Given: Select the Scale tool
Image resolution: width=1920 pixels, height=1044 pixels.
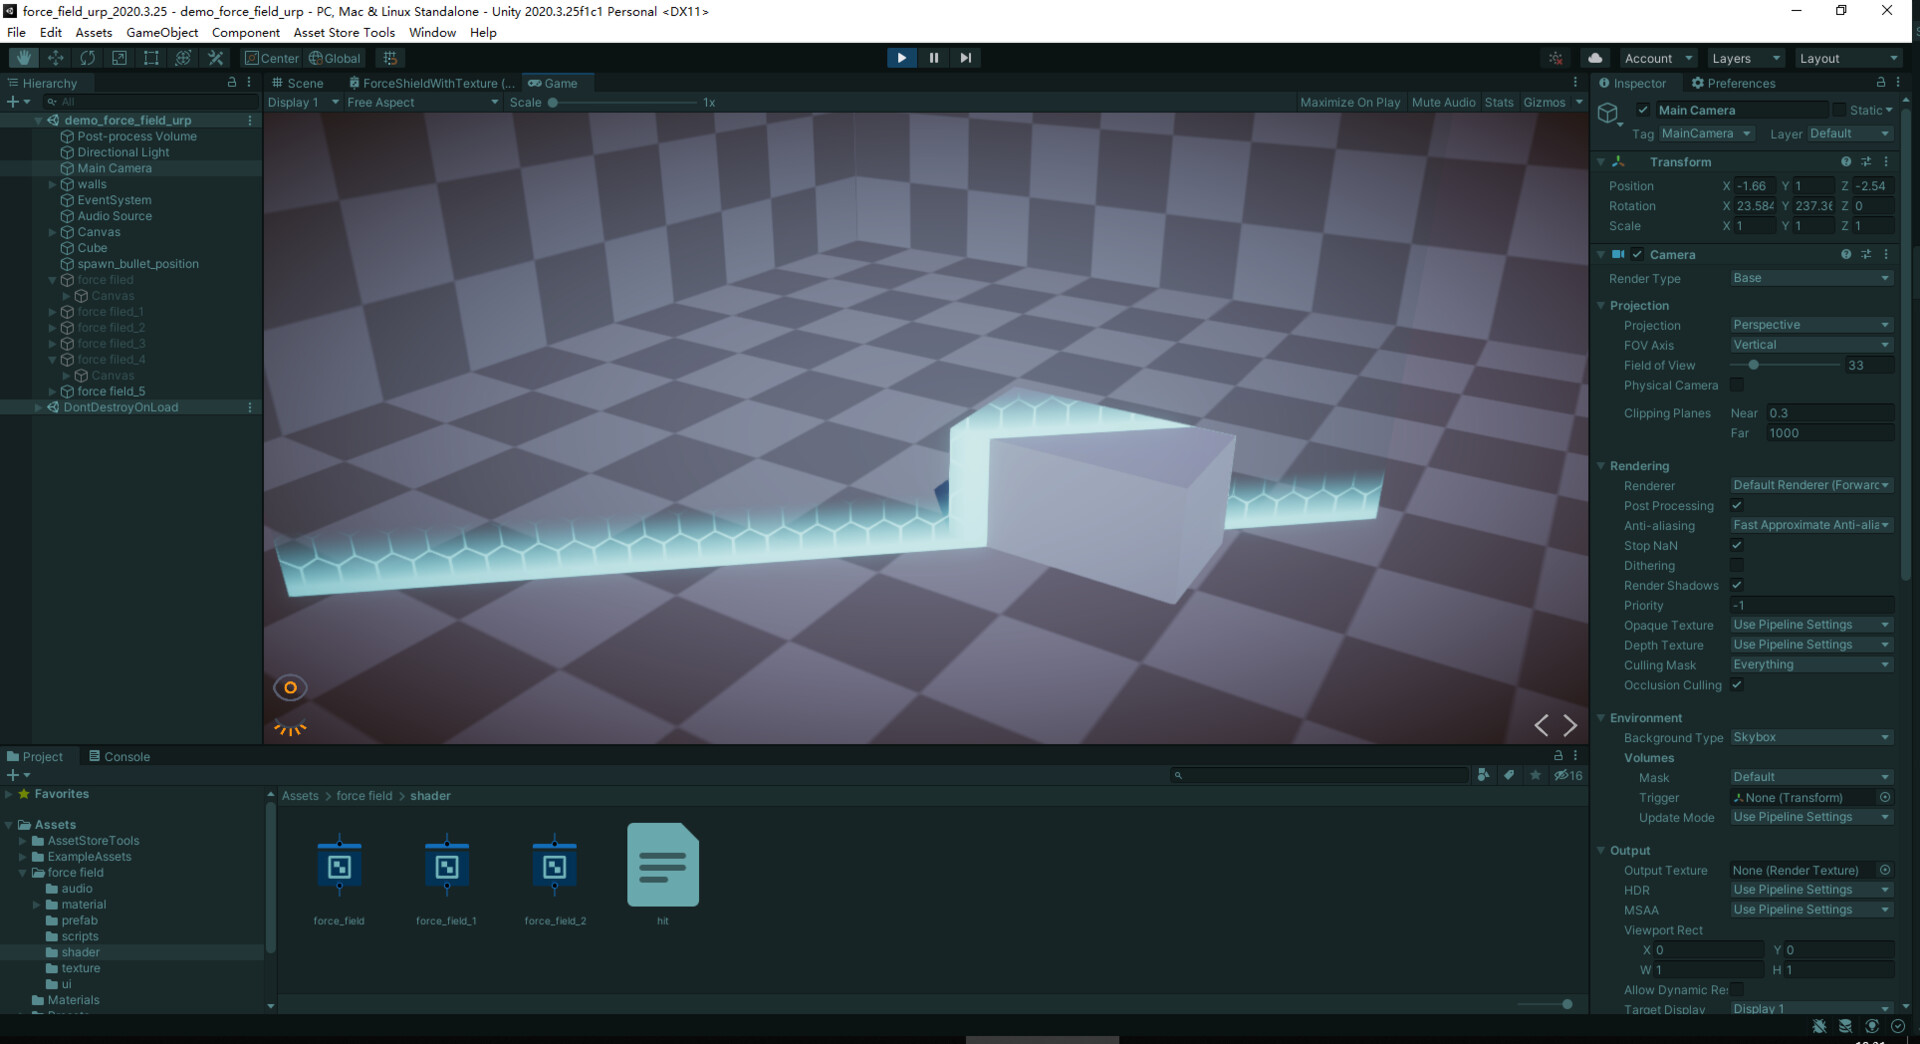Looking at the screenshot, I should 119,57.
